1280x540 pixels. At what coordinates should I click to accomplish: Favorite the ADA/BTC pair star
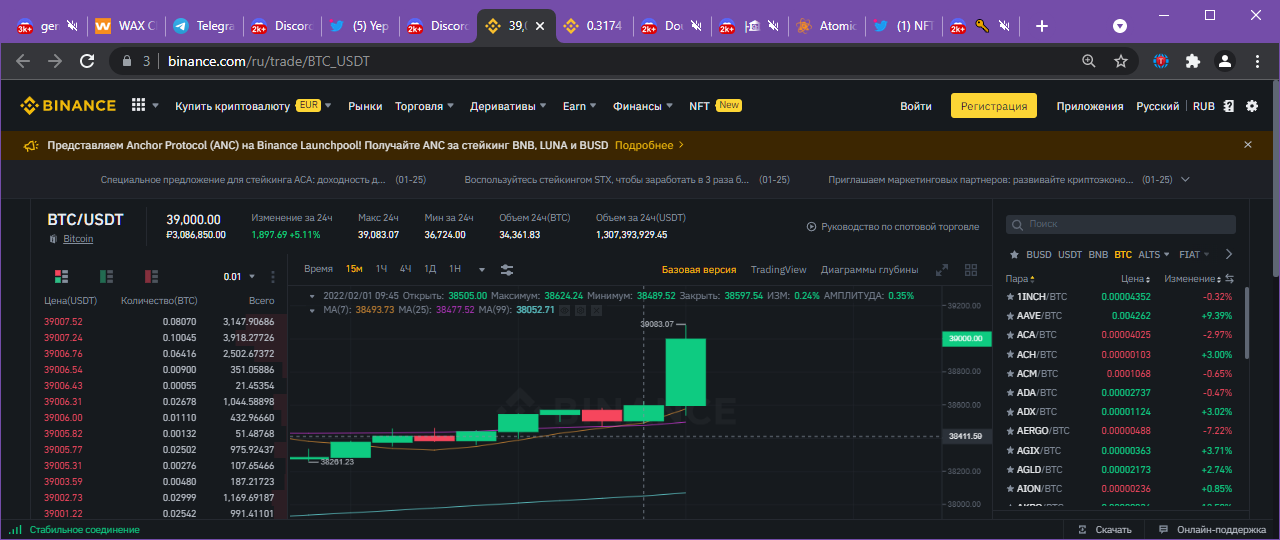(1010, 393)
